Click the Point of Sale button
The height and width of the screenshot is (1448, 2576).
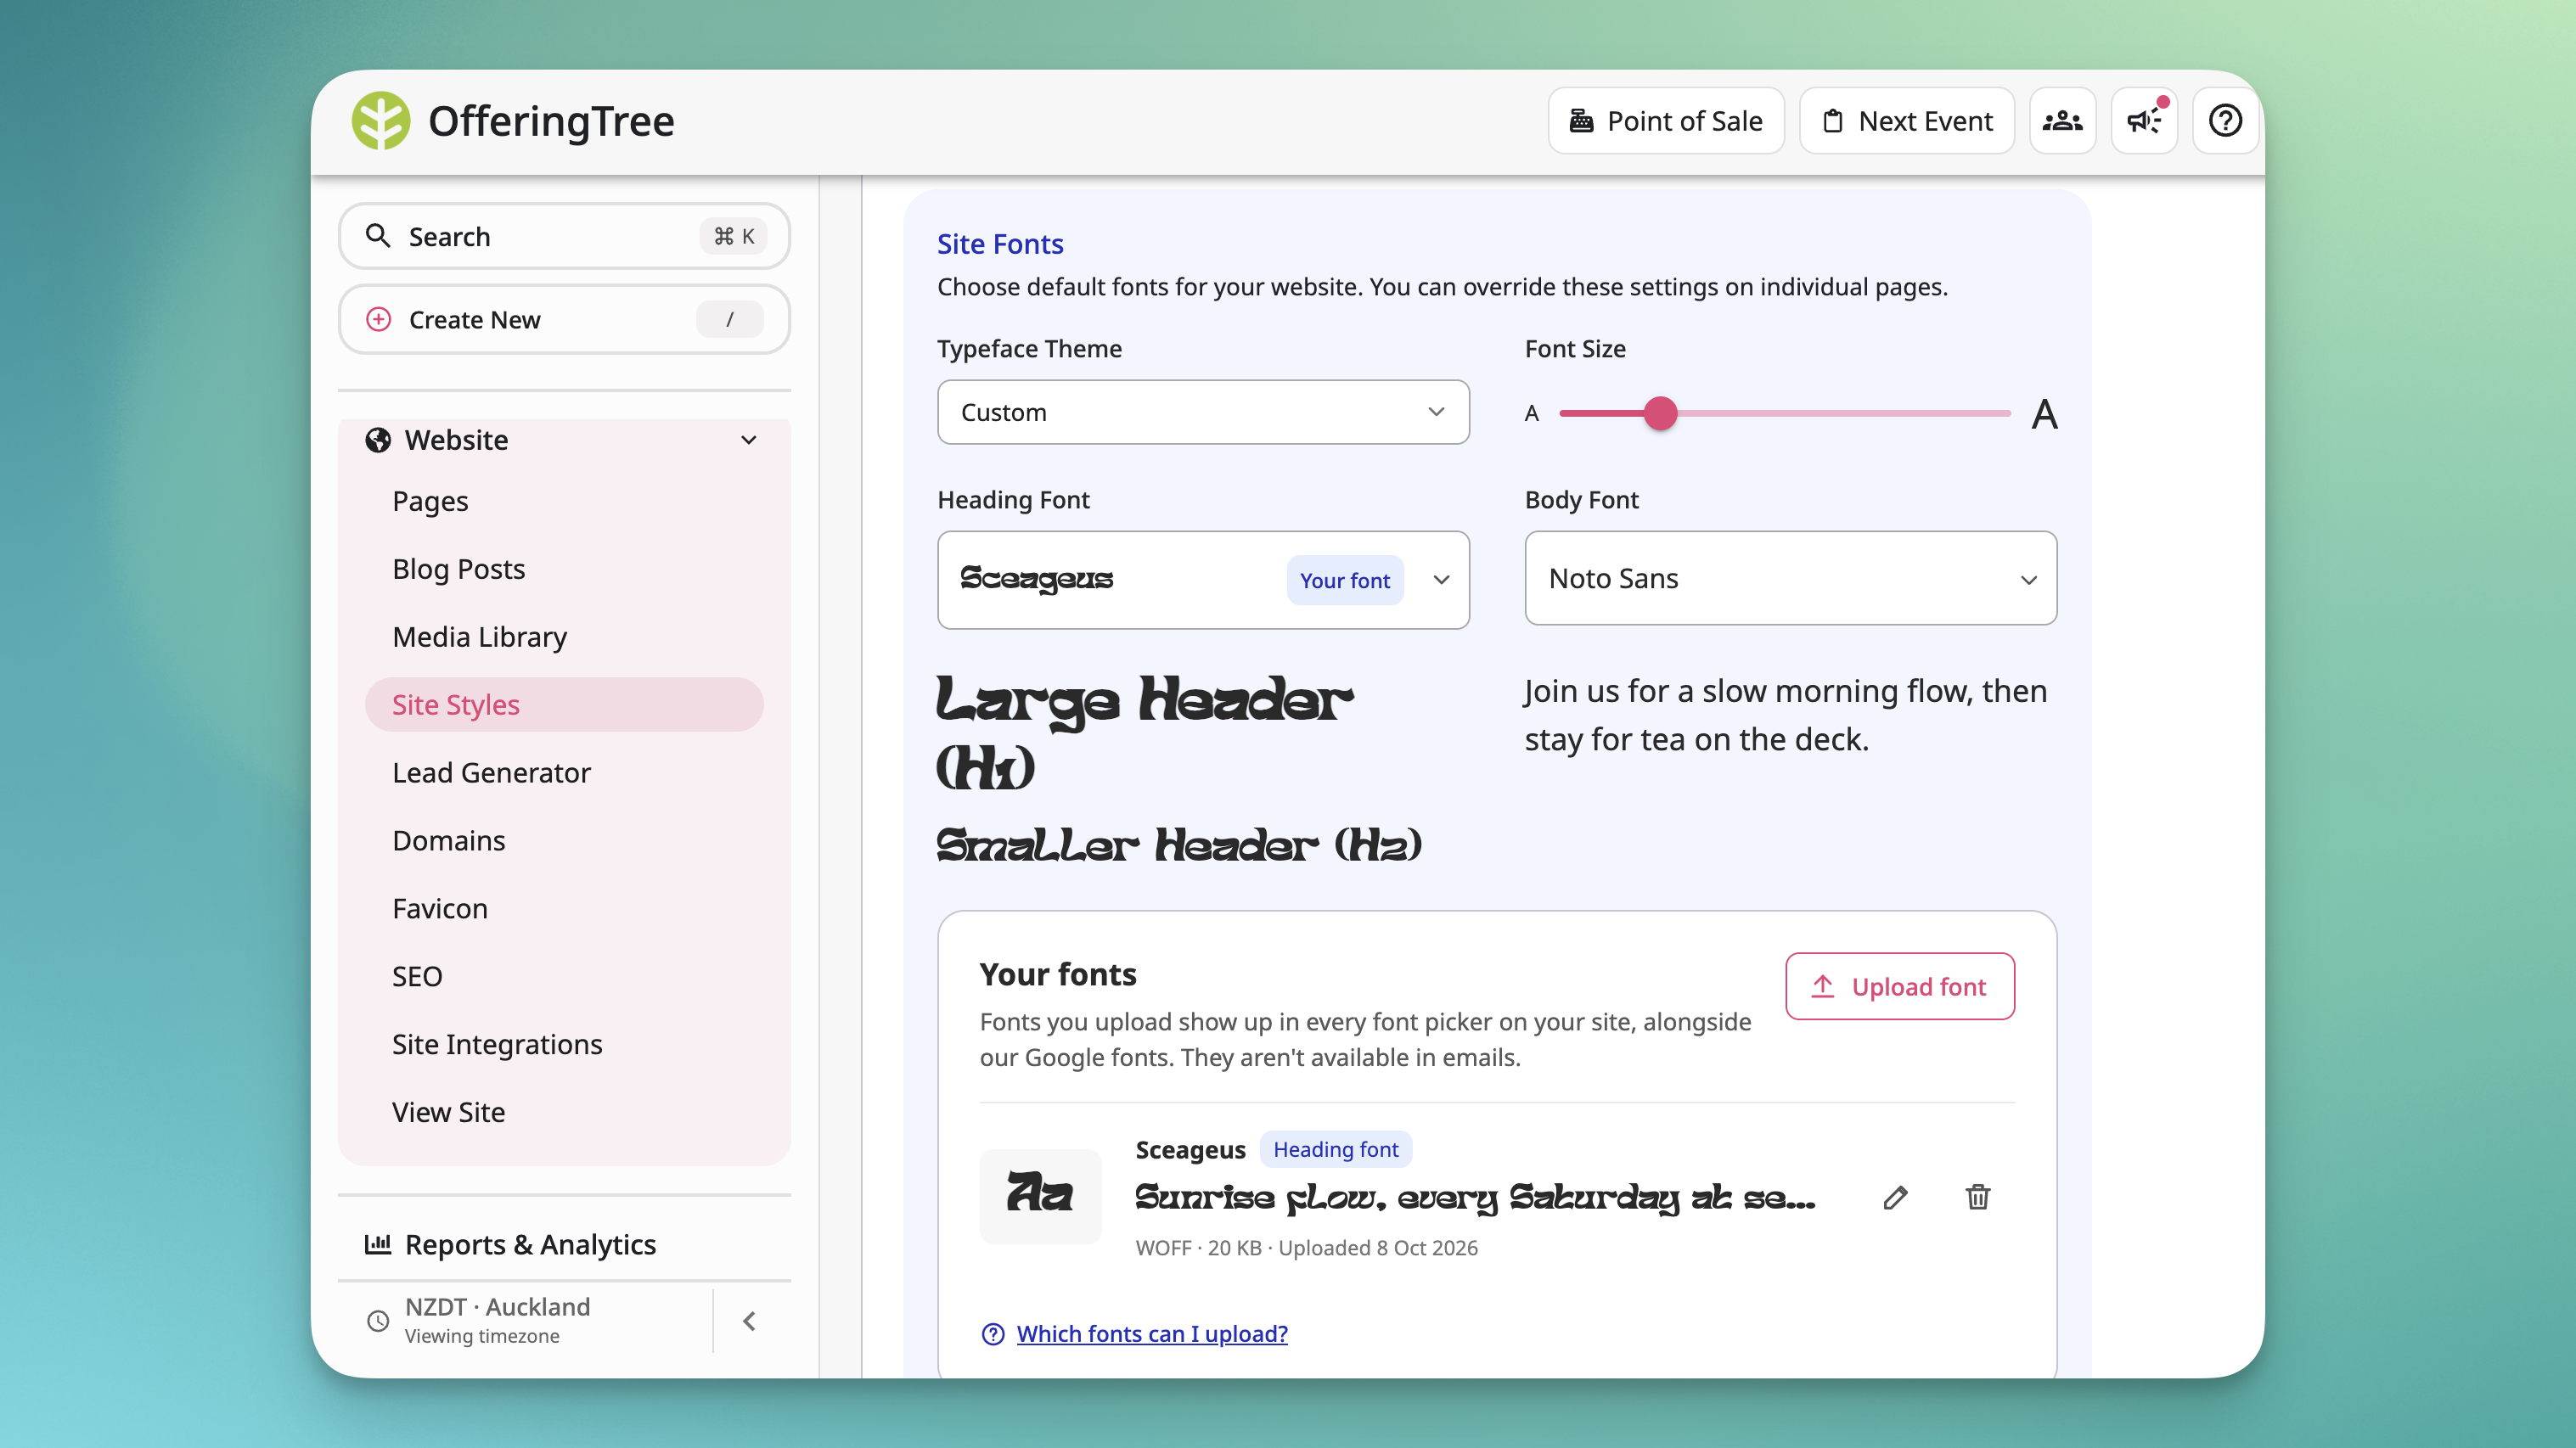point(1666,121)
